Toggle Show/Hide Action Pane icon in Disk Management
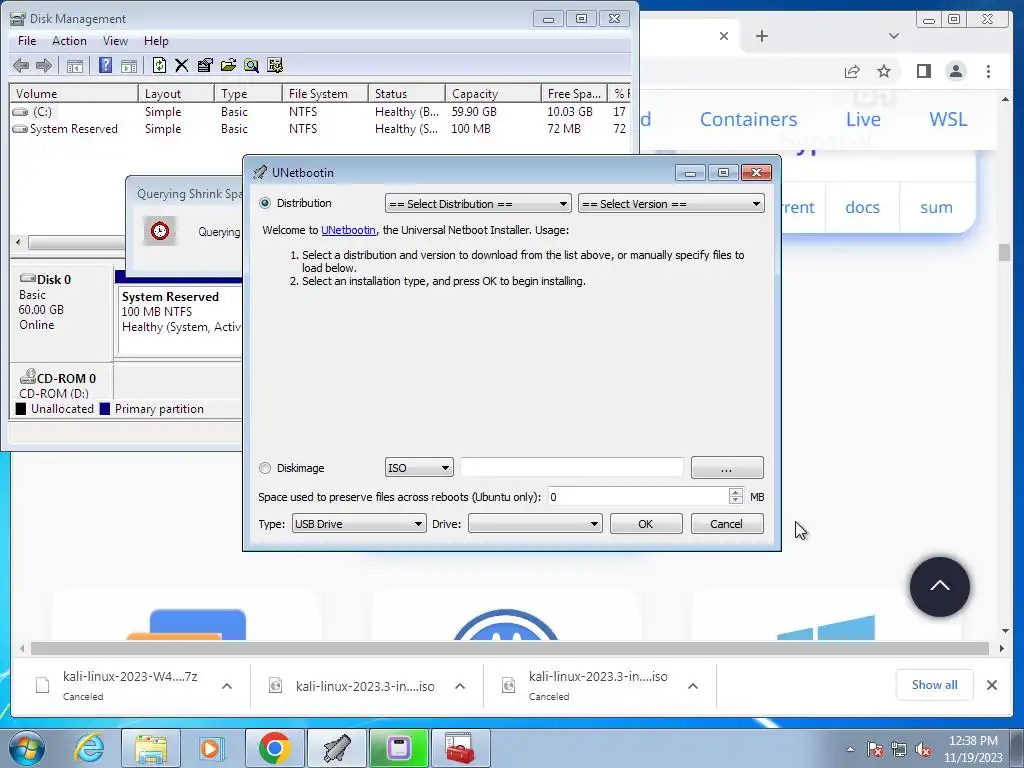Screen dimensions: 1024x768 click(129, 65)
